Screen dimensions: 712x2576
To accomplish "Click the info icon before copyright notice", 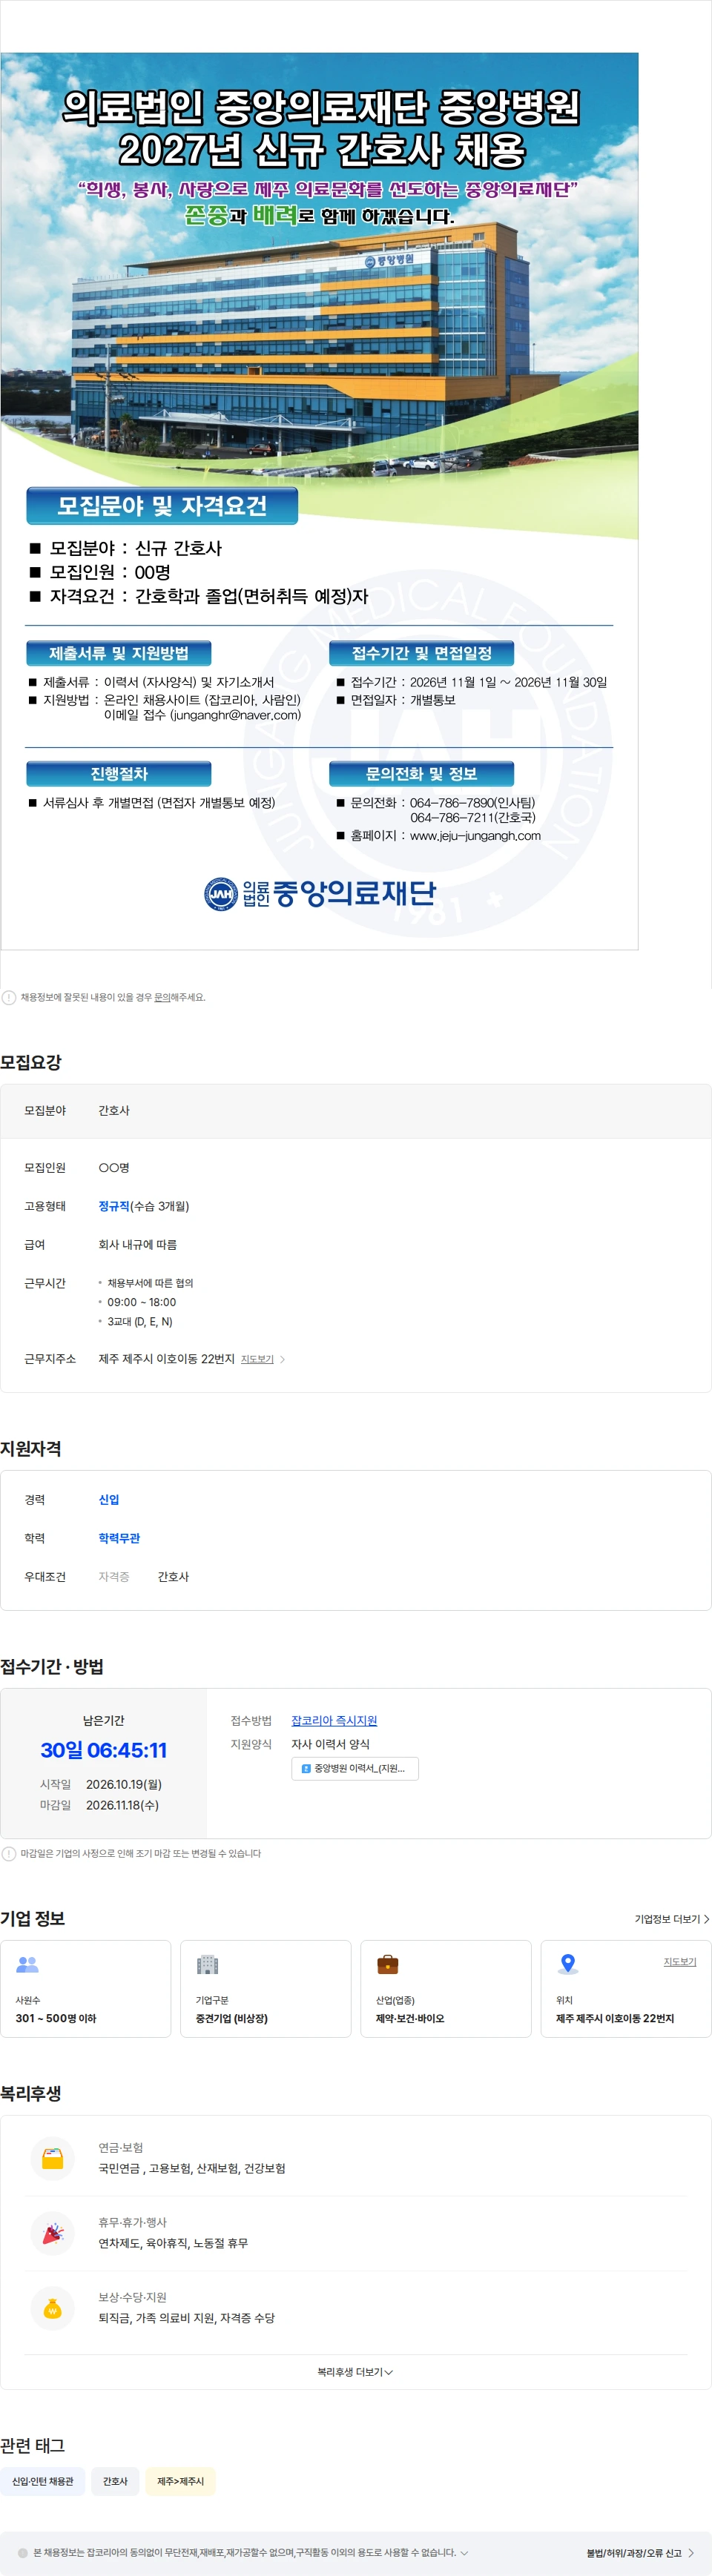I will tap(23, 2553).
